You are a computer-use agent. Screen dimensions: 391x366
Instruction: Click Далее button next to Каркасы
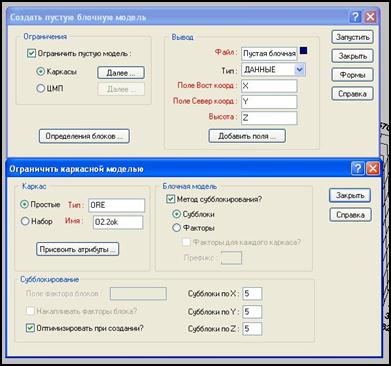click(121, 73)
